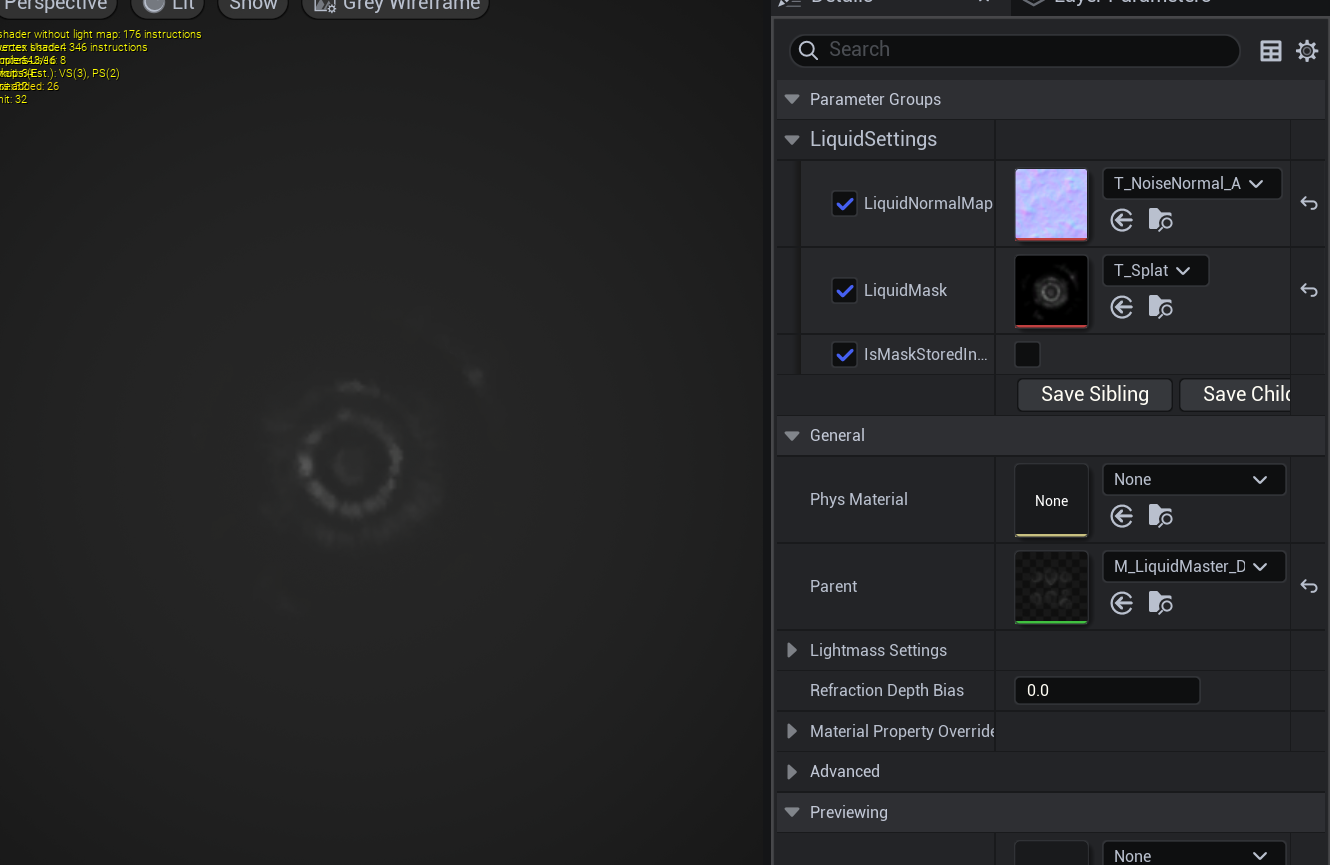Click the Save Child button
The width and height of the screenshot is (1330, 865).
tap(1235, 395)
